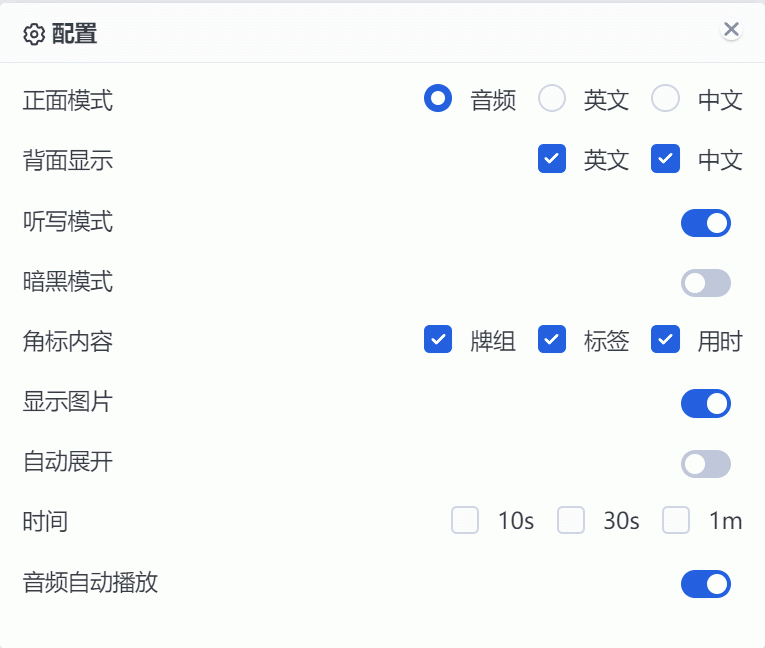
Task: Check the 10s 时间 checkbox
Action: [465, 521]
